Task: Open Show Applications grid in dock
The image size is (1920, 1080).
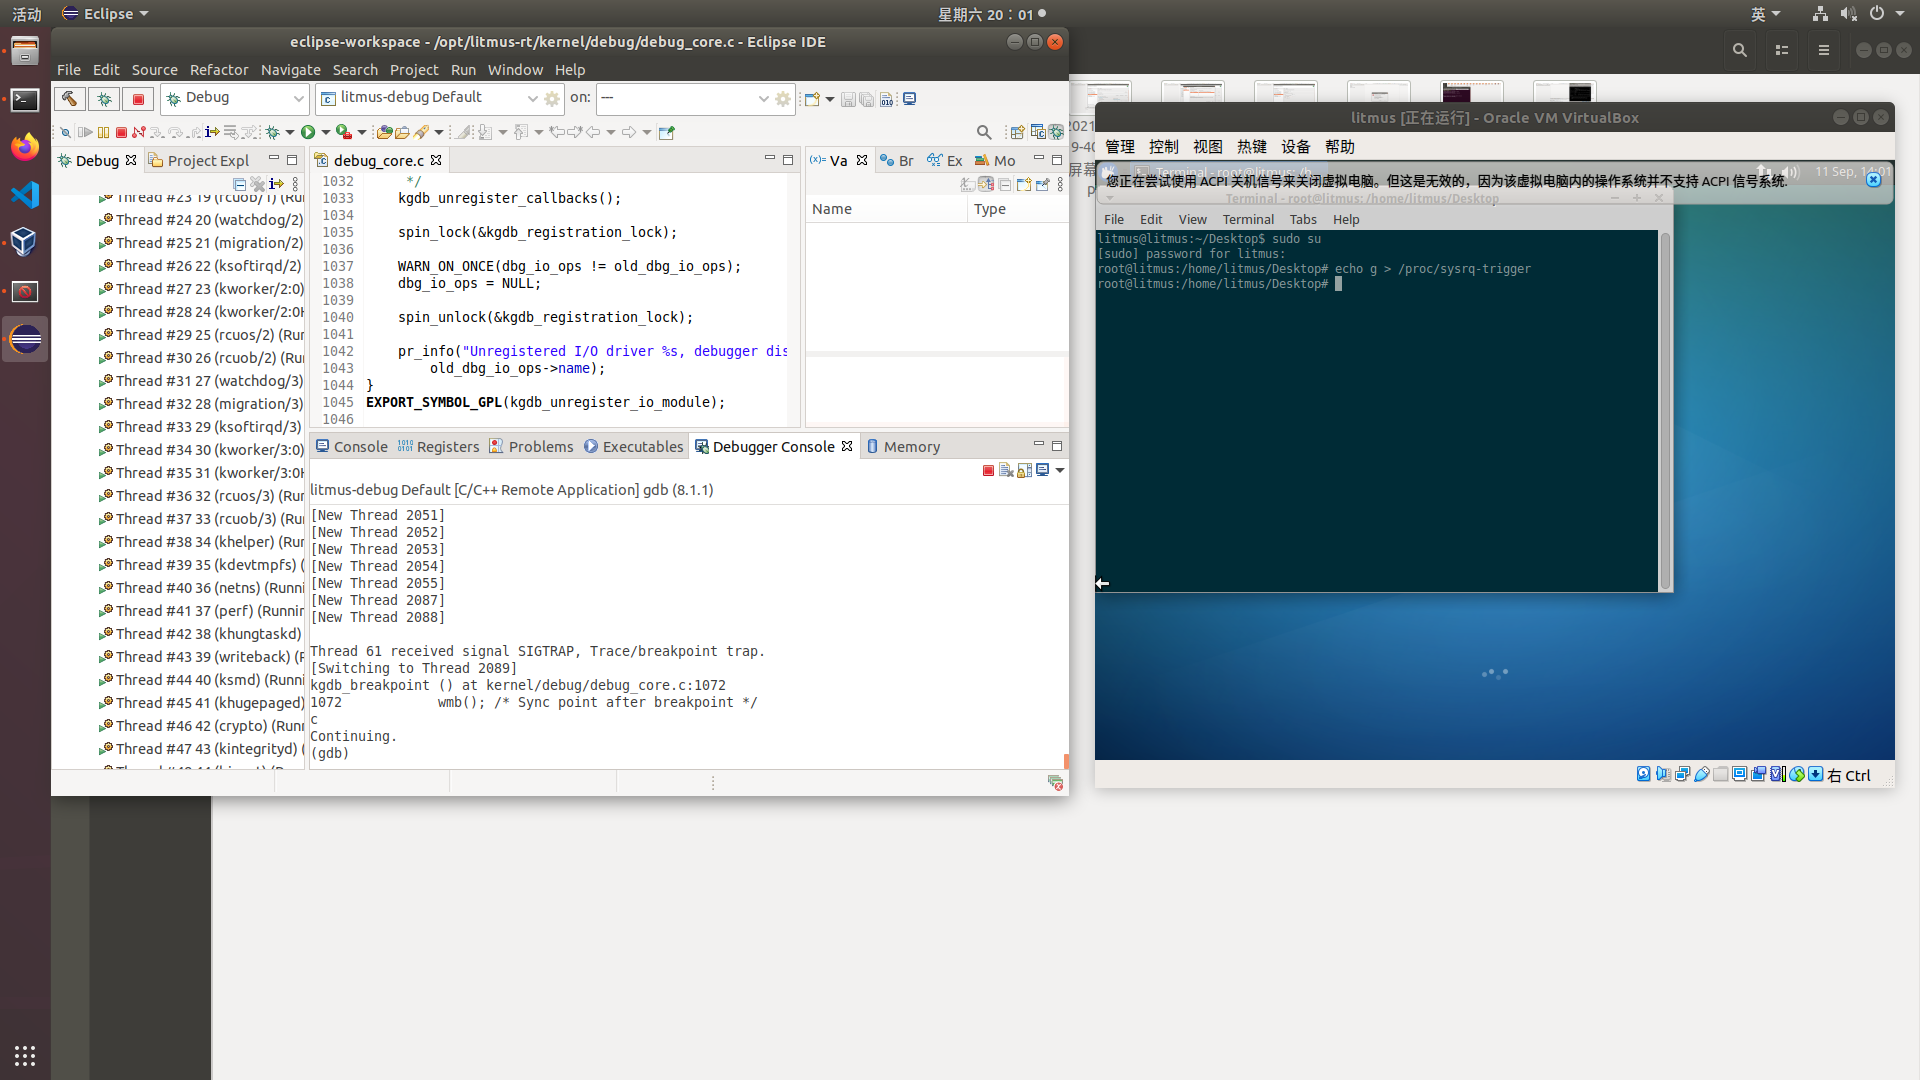Action: point(25,1055)
